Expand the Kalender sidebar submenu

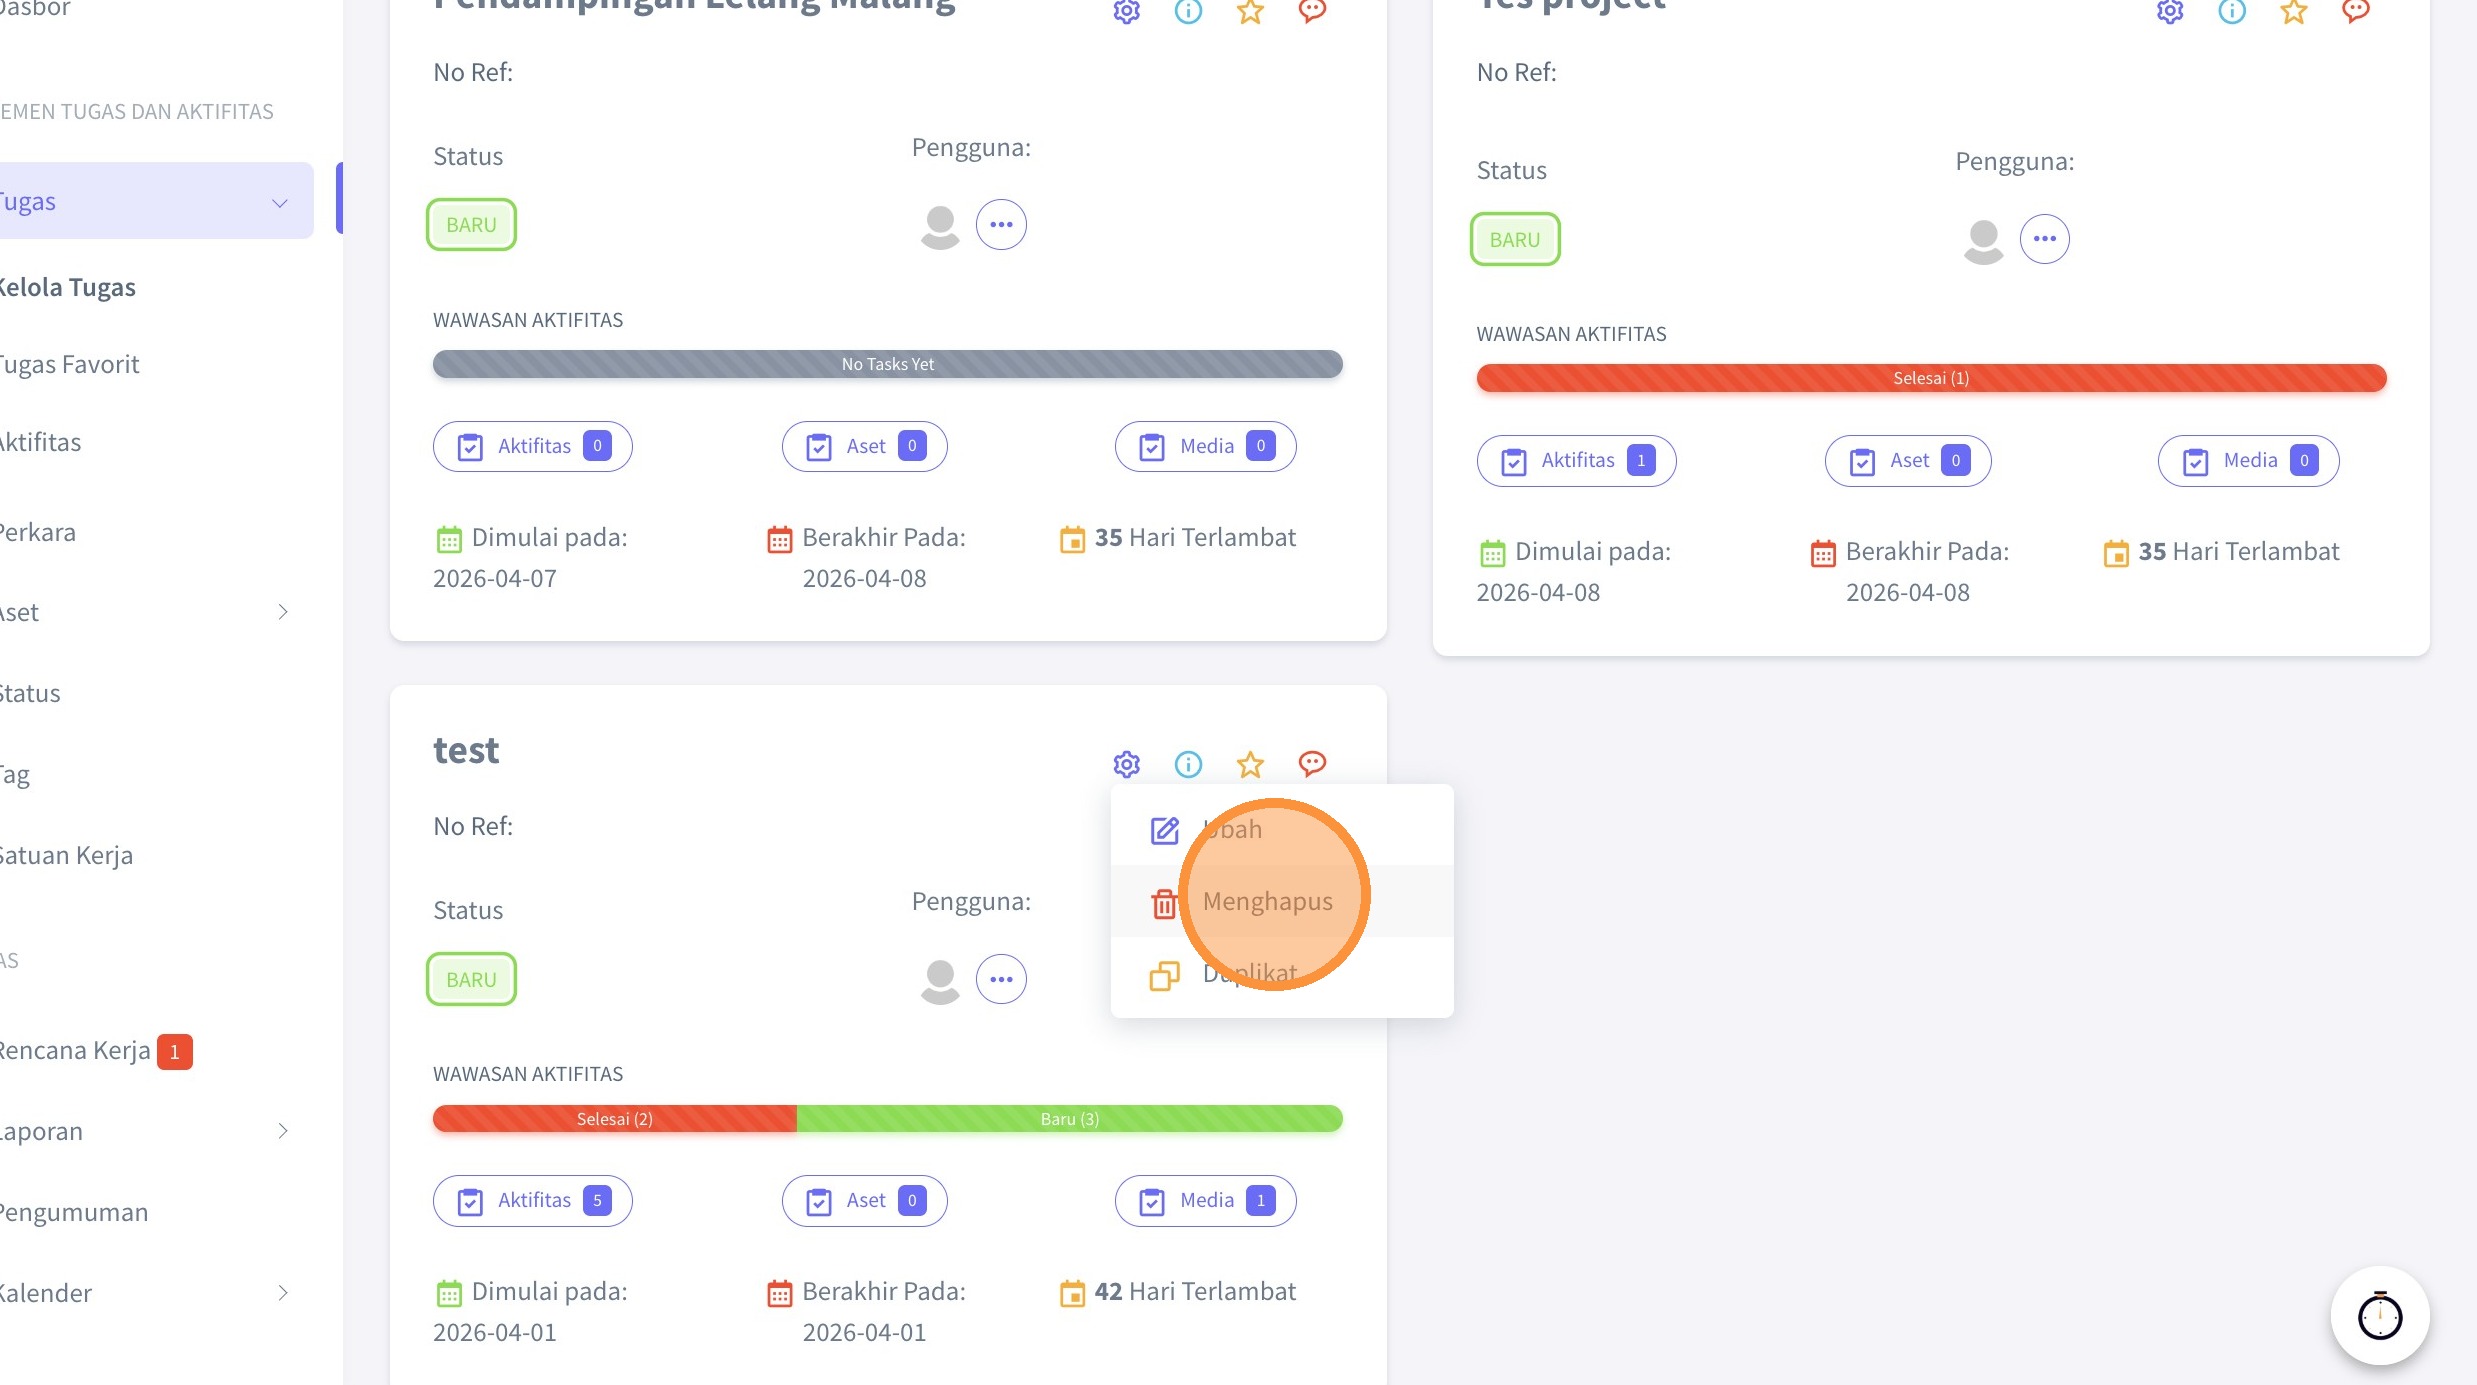(283, 1293)
